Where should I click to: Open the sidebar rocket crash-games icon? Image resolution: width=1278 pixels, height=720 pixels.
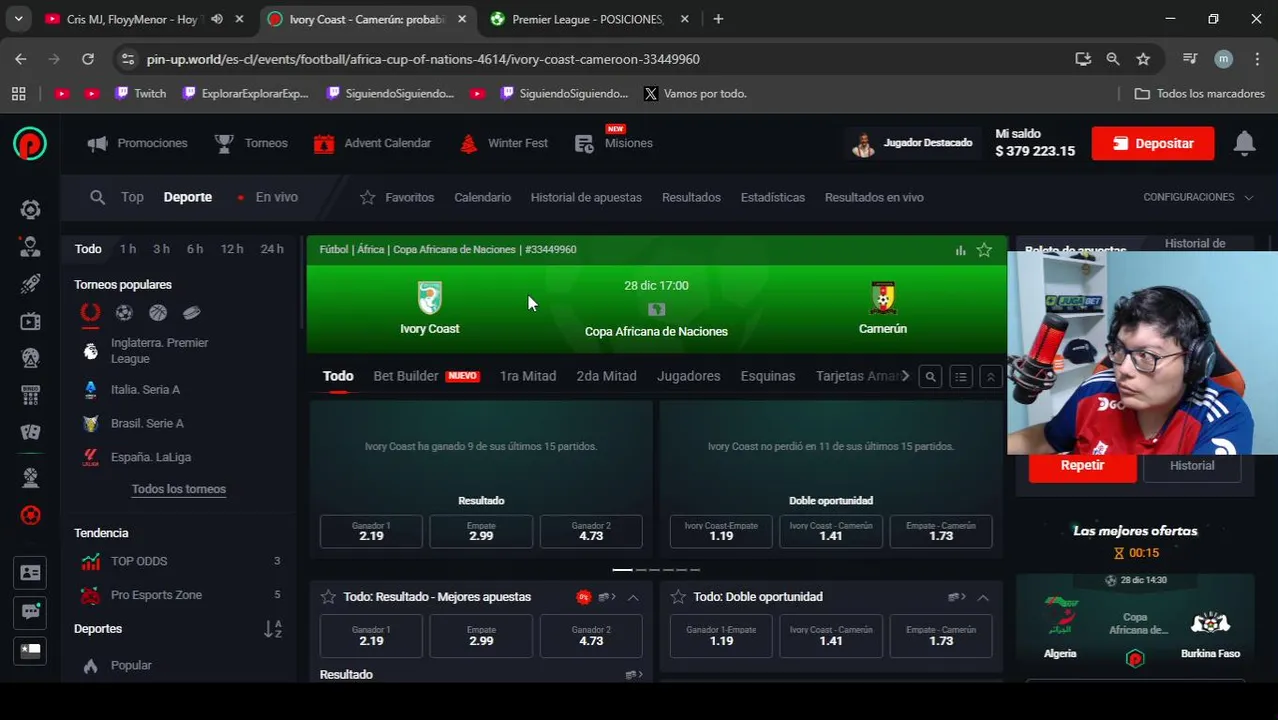pos(31,284)
